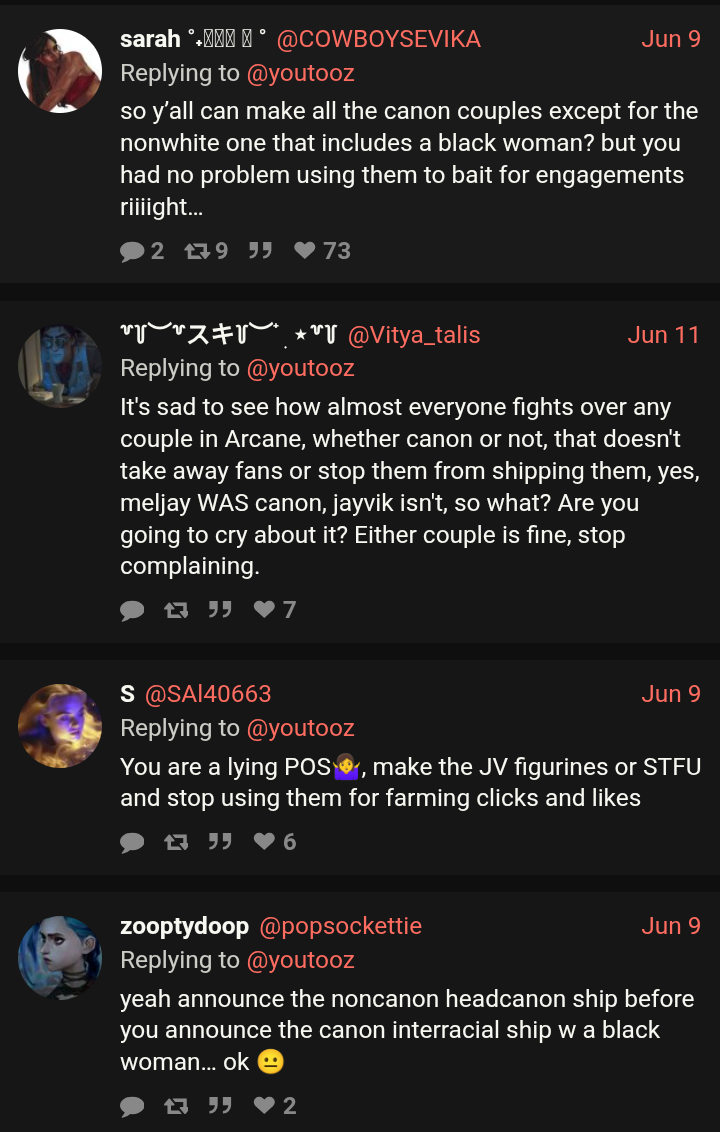Click reply icon on SAI40663's tweet

(x=132, y=843)
